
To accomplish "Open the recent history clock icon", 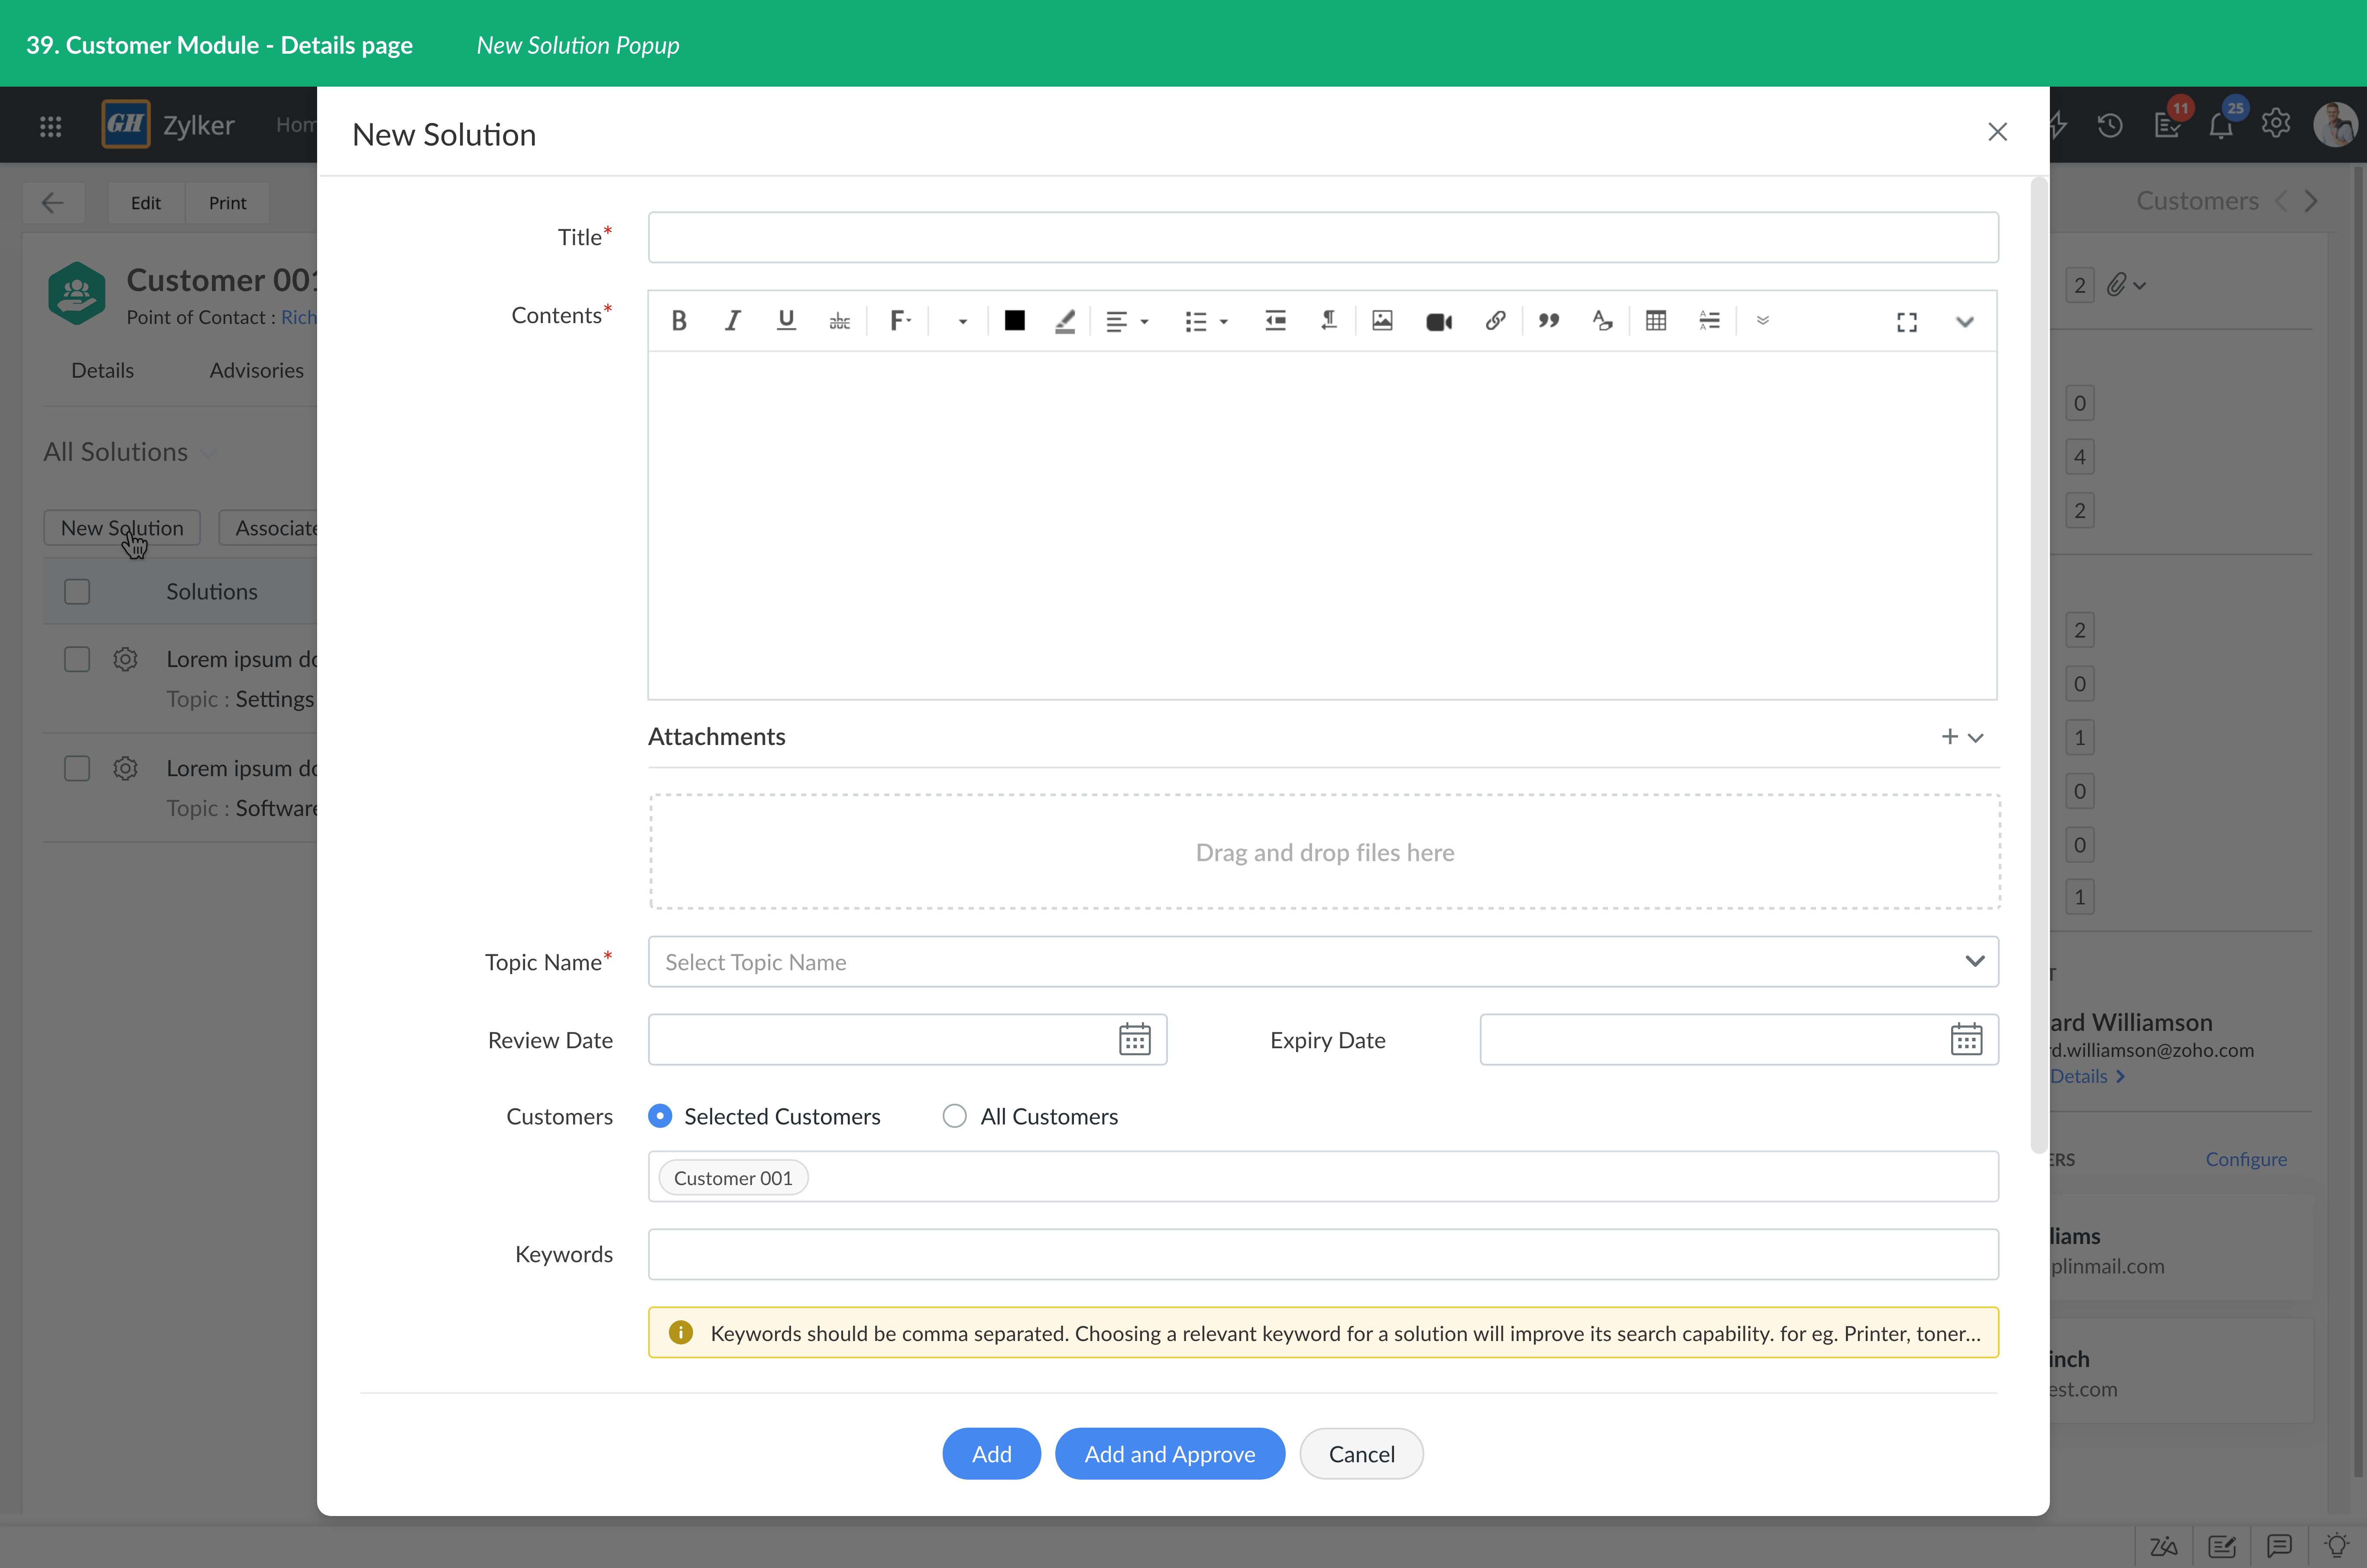I will (2110, 125).
